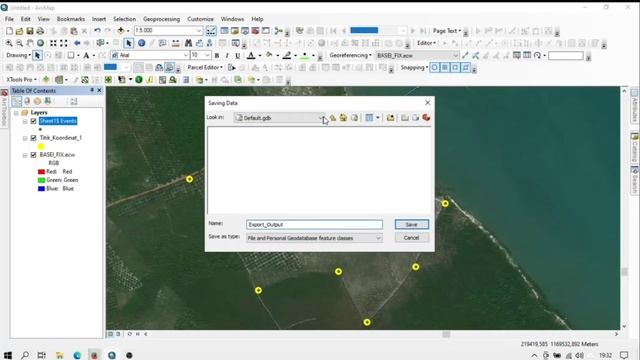The width and height of the screenshot is (640, 360).
Task: Open the File menu
Action: [x=9, y=19]
